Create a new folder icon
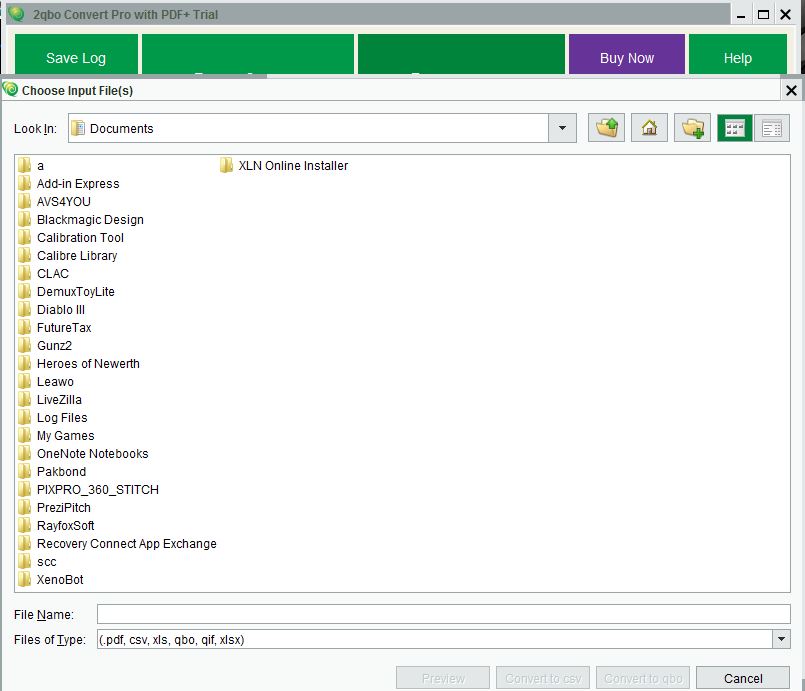805x691 pixels. (x=692, y=128)
